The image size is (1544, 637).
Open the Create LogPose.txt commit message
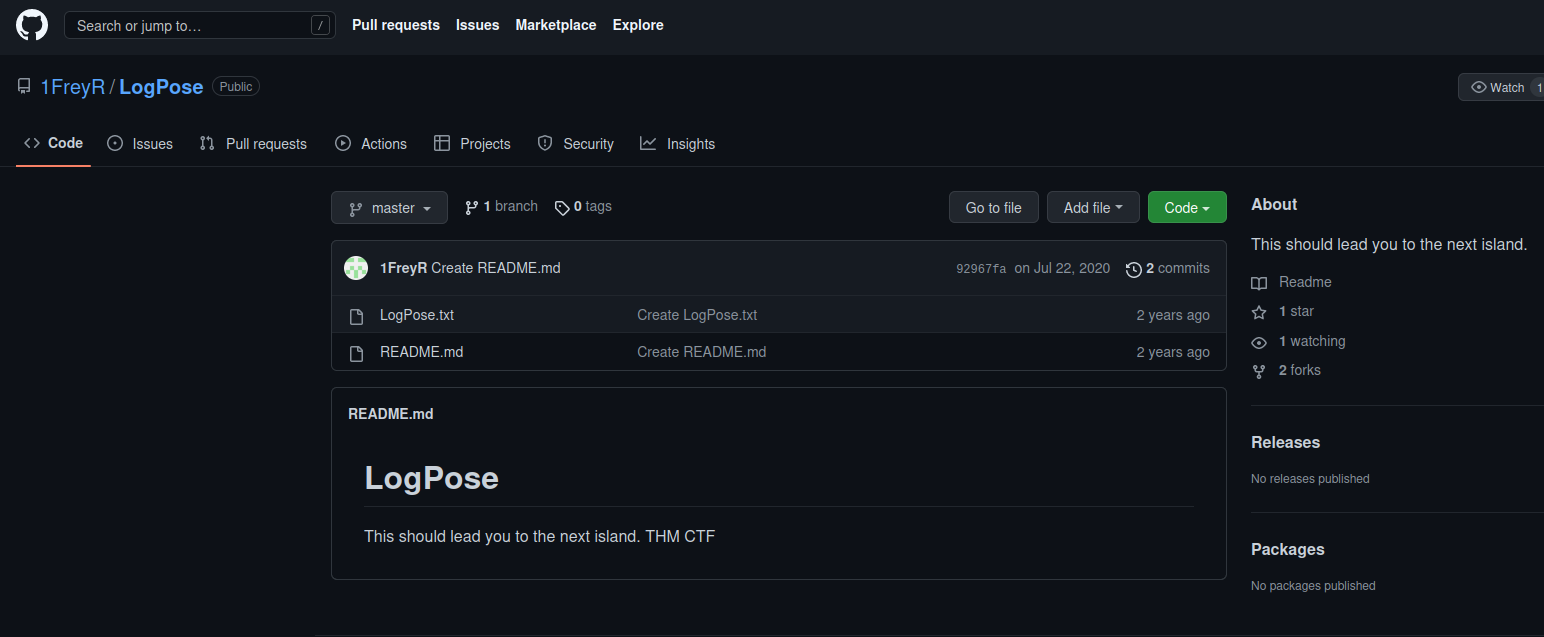tap(697, 315)
